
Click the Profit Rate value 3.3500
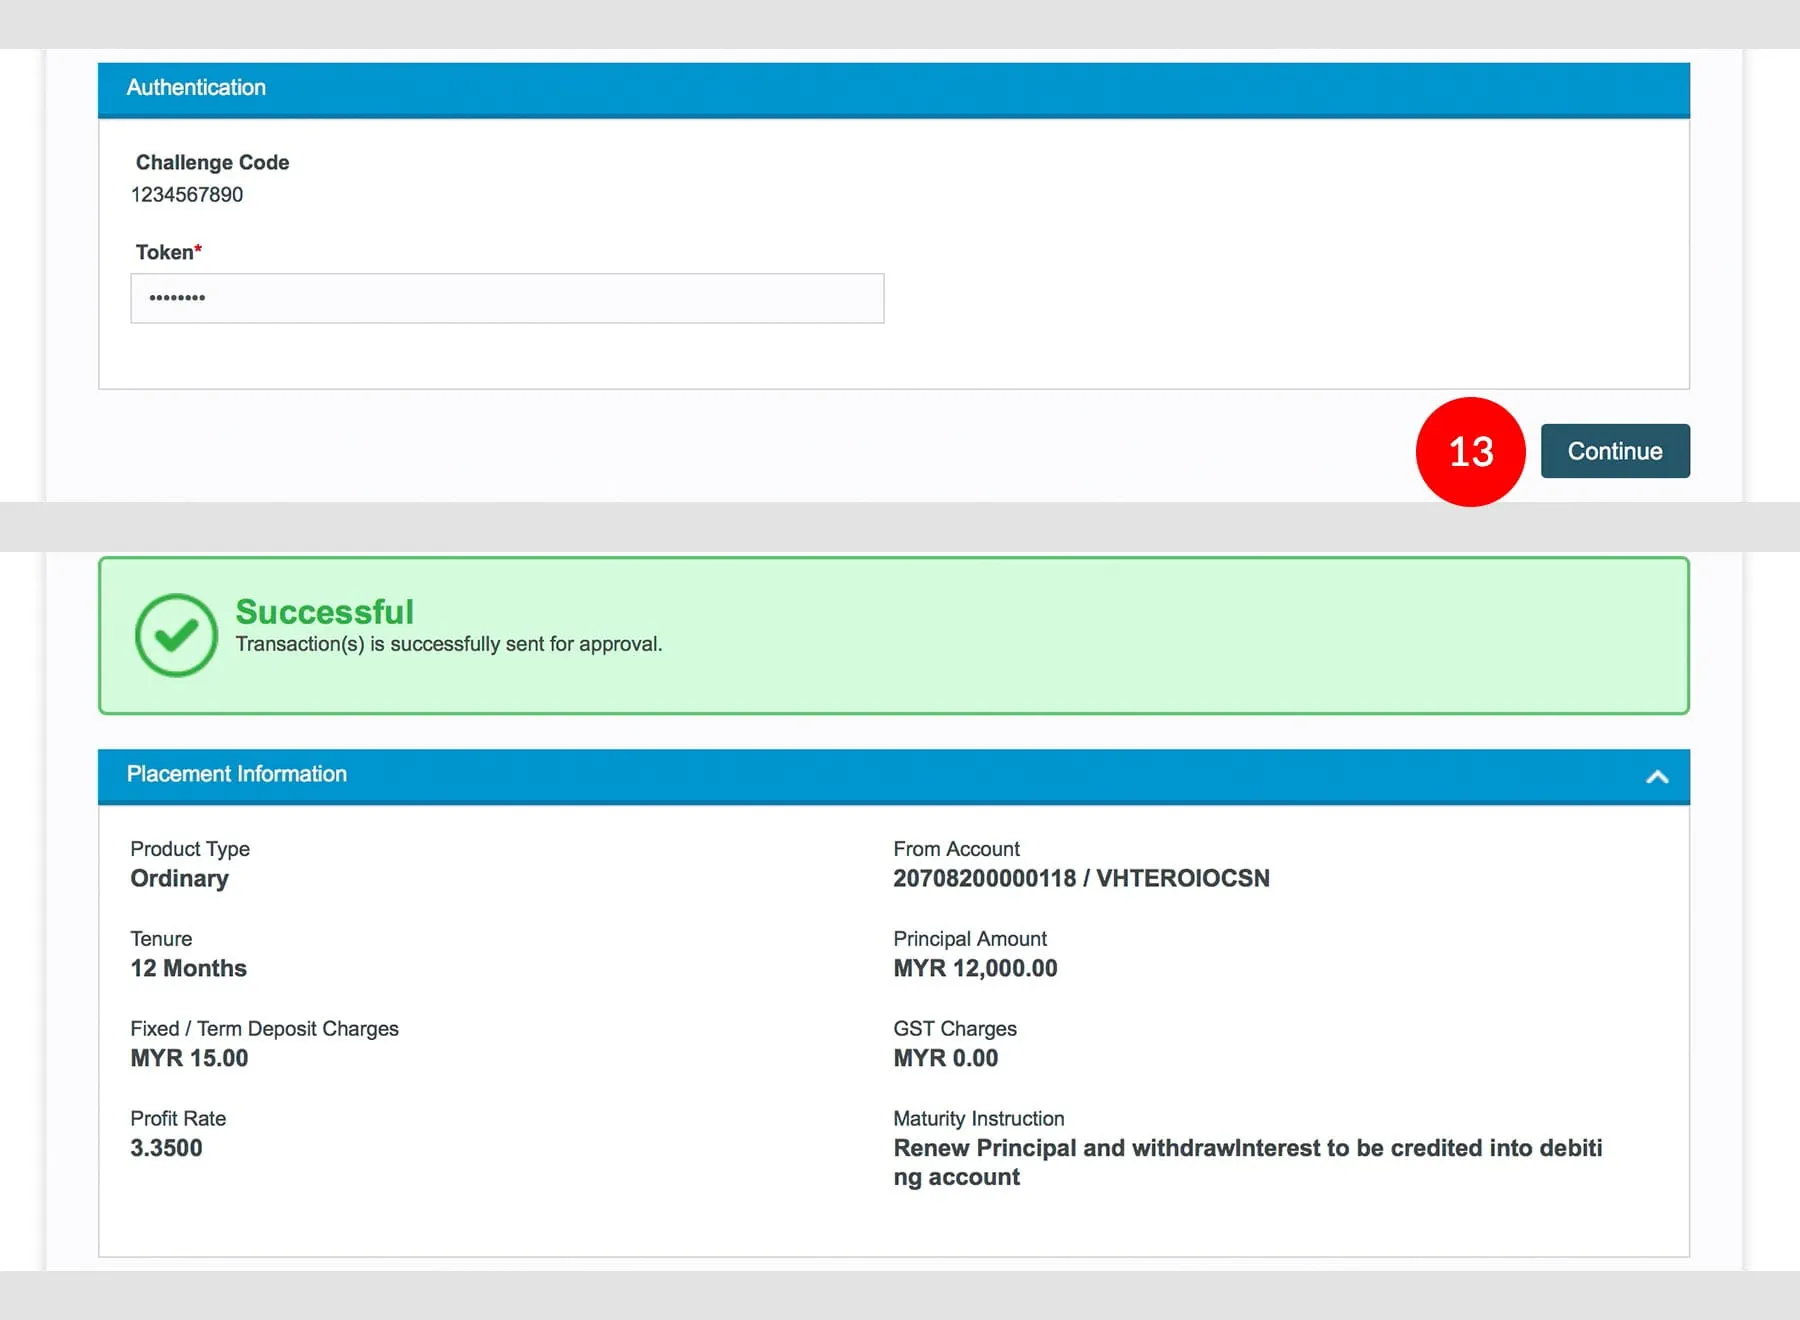pyautogui.click(x=166, y=1148)
